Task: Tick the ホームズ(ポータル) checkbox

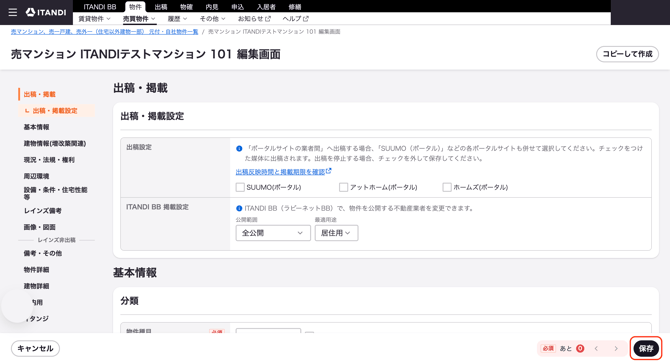Action: pyautogui.click(x=447, y=187)
